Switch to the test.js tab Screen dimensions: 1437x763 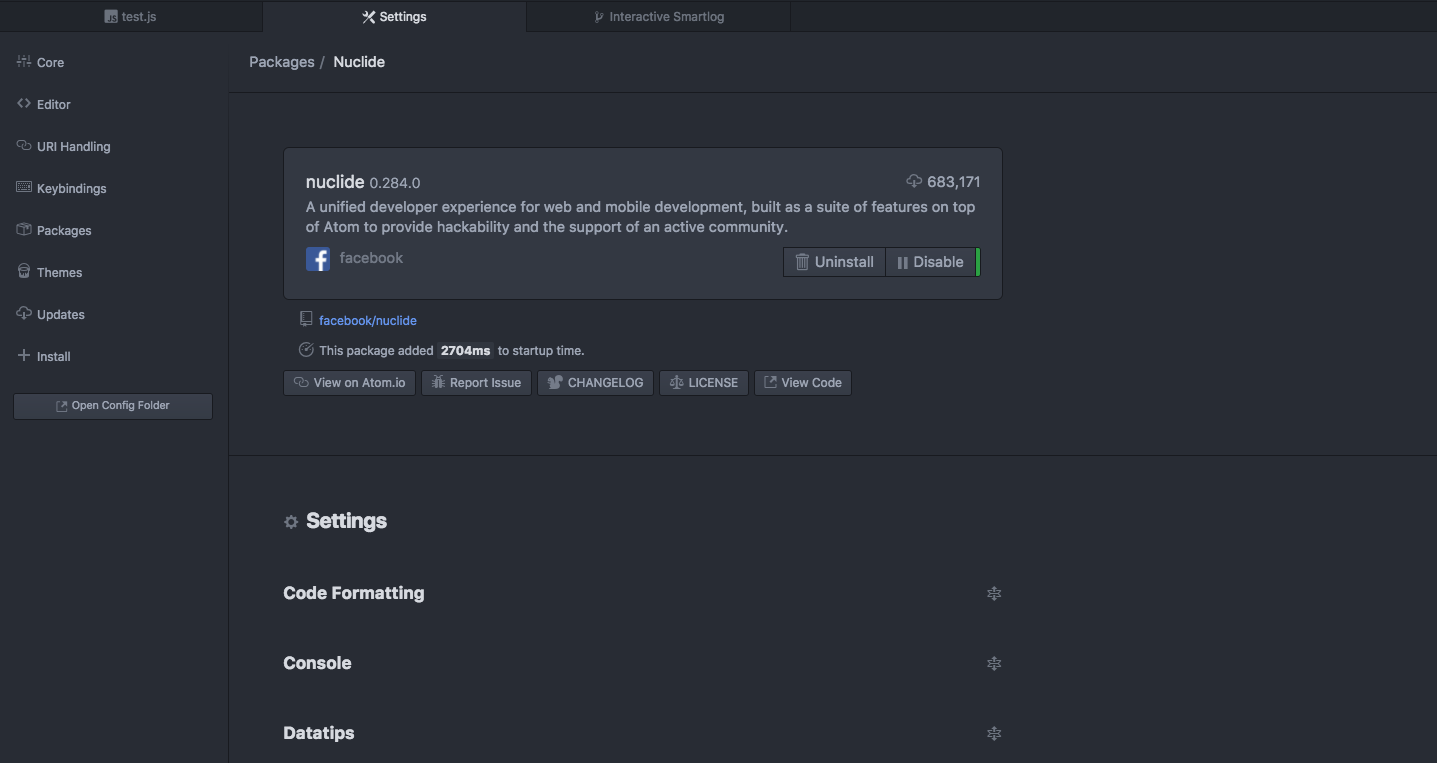pos(130,16)
